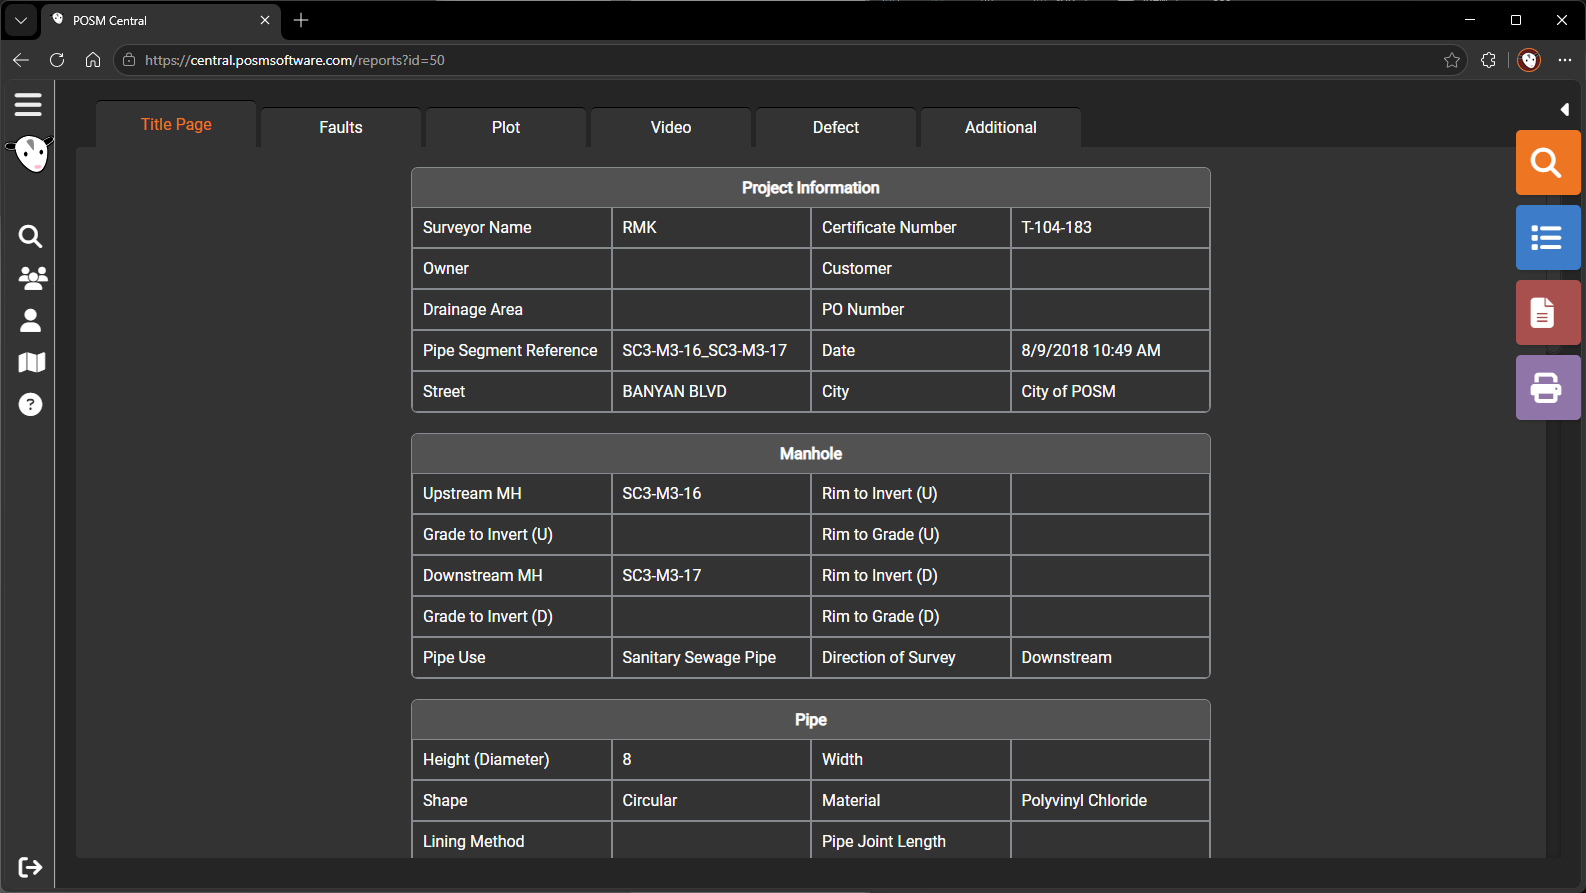The height and width of the screenshot is (893, 1586).
Task: Click the Circular shape value
Action: [650, 801]
